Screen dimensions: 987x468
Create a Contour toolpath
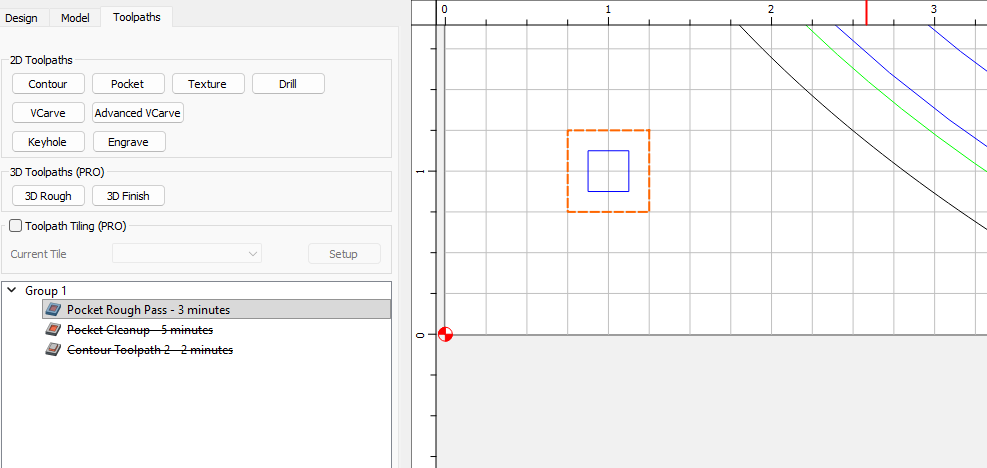tap(48, 84)
